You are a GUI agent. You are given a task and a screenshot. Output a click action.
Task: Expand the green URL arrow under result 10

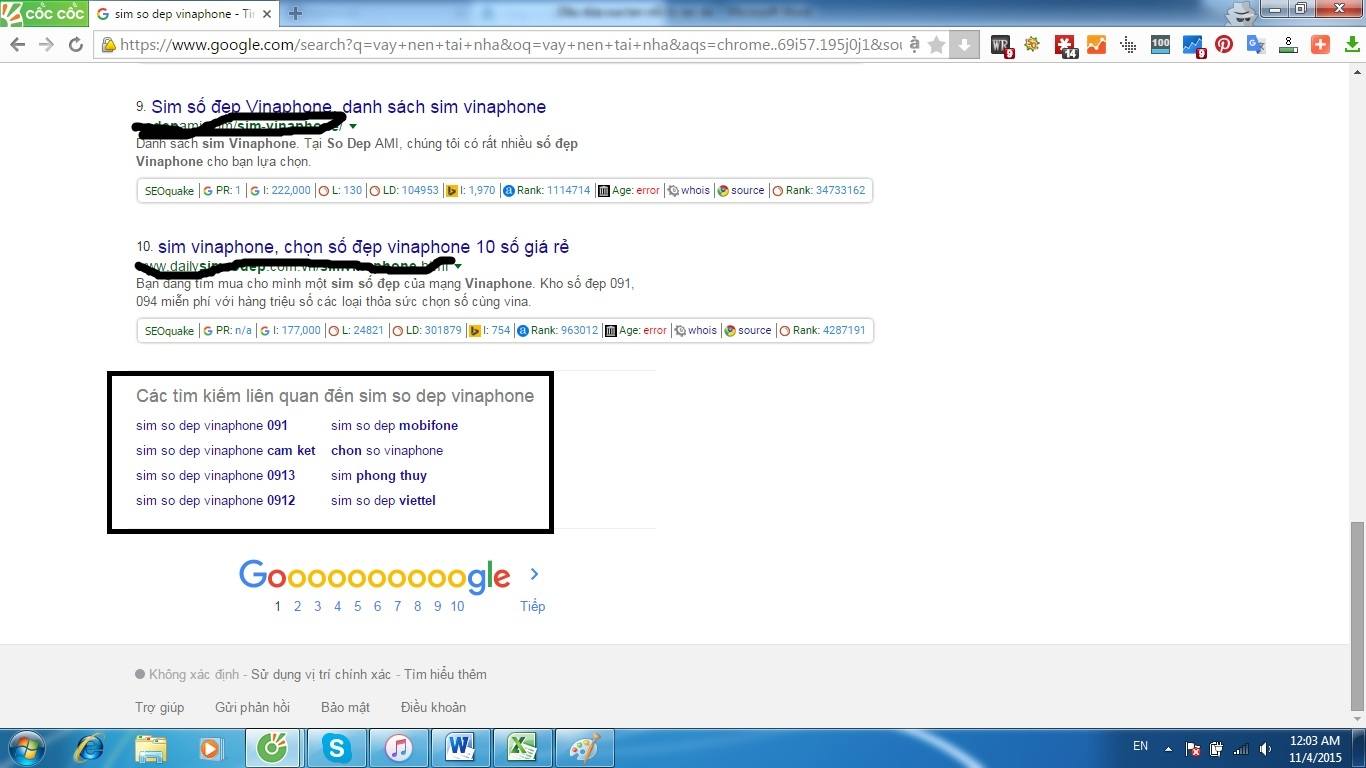(x=458, y=266)
